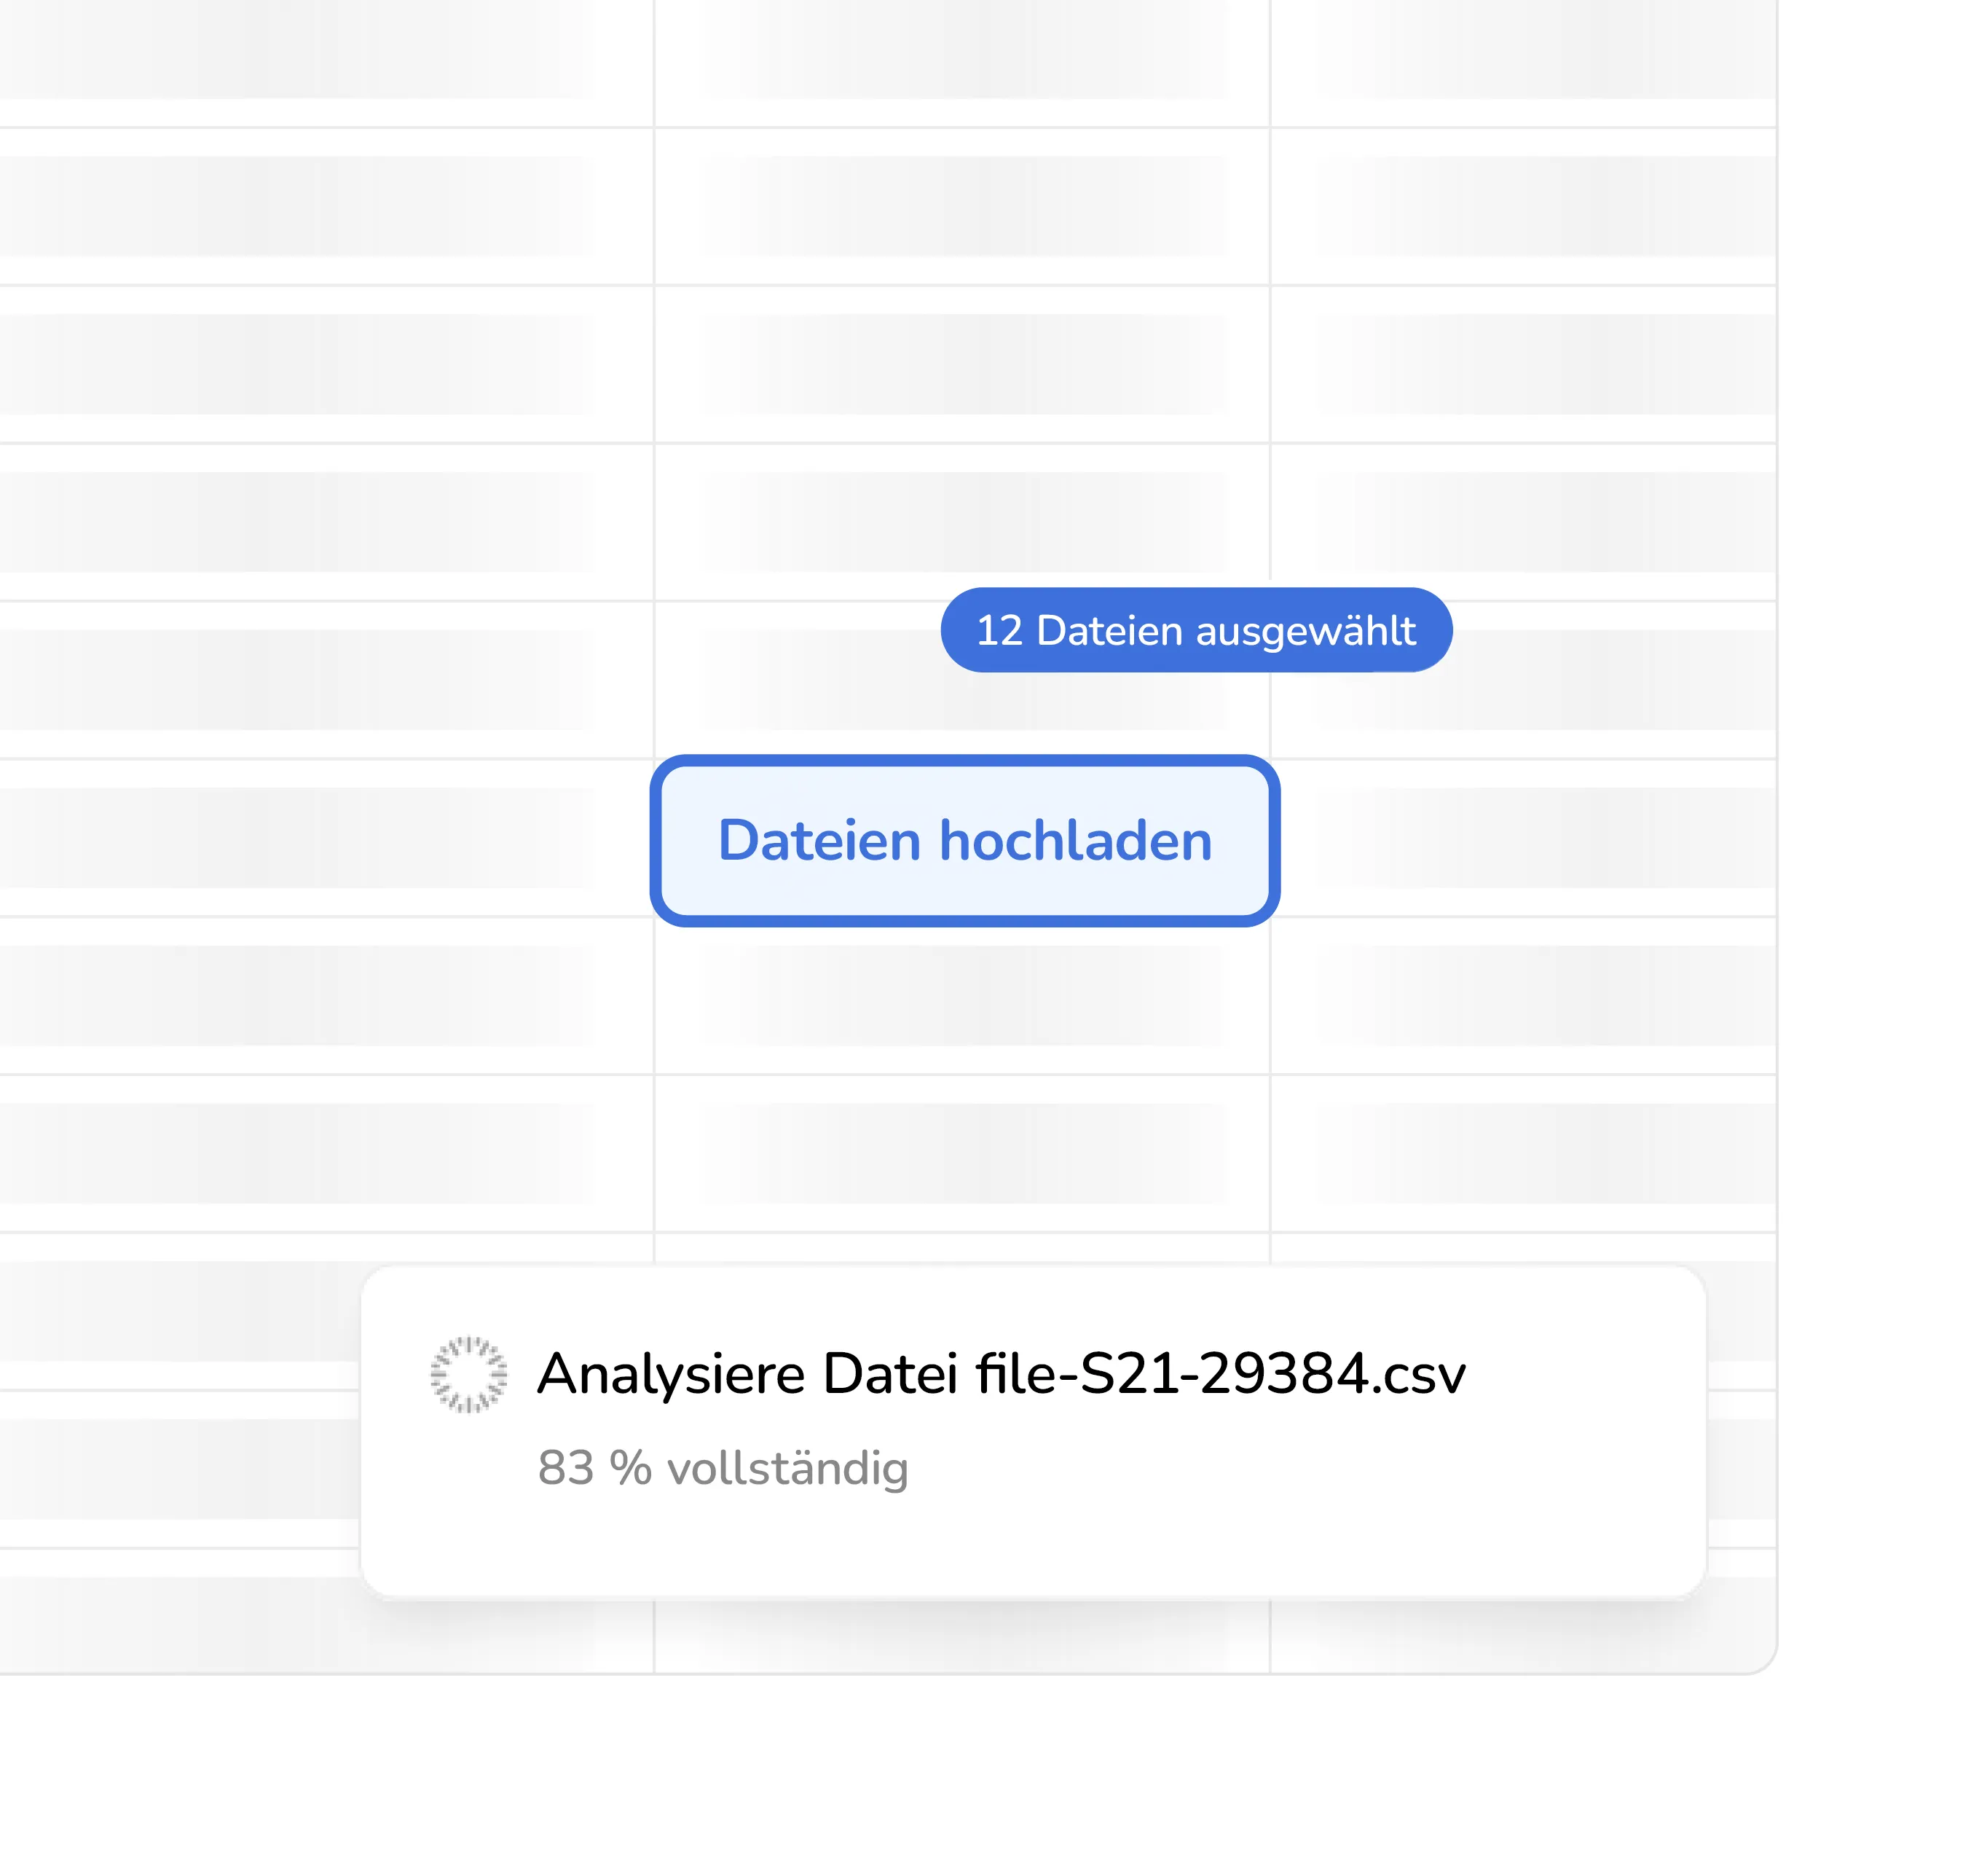
Task: Click the loading spinner icon in notification
Action: tap(468, 1374)
